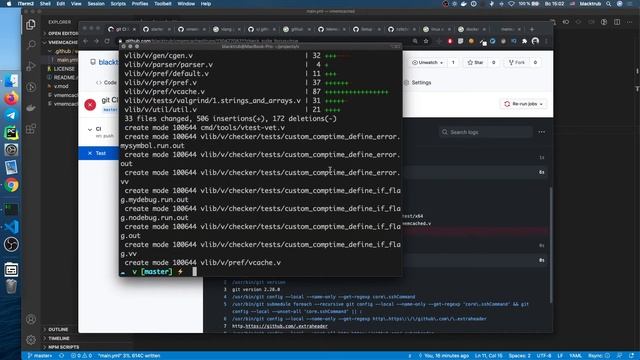Bookmark this page with the star icon
Screen dimensions: 640x360
coord(426,41)
